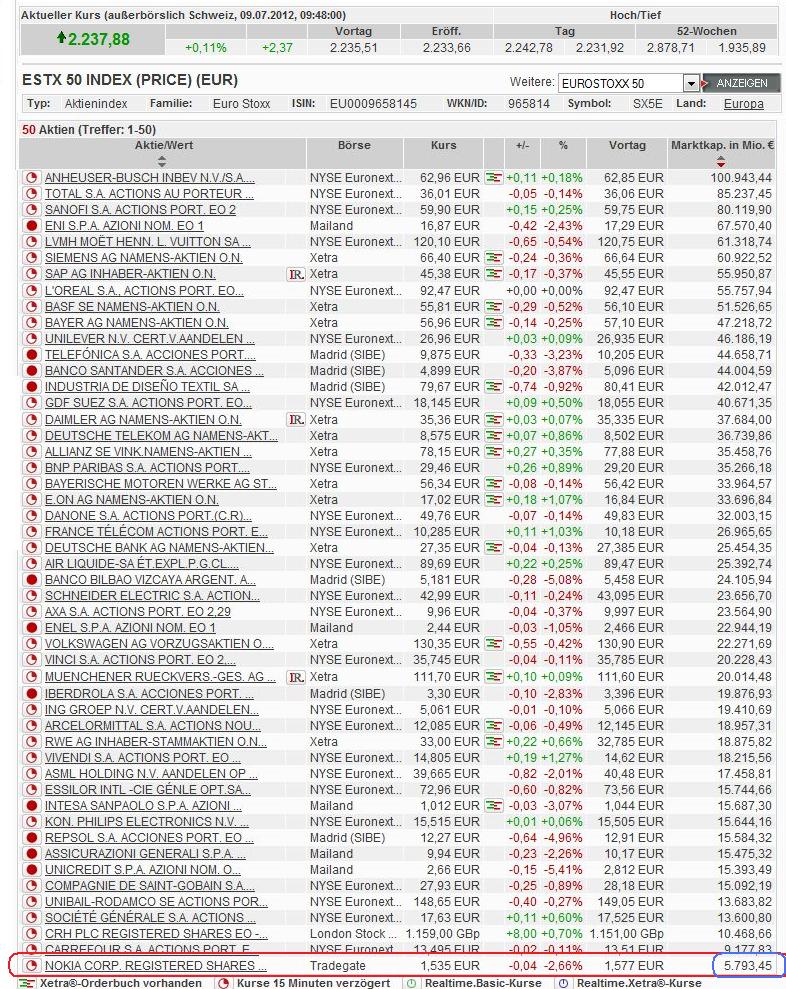Click the Kurs column header
This screenshot has height=989, width=786.
[x=443, y=145]
